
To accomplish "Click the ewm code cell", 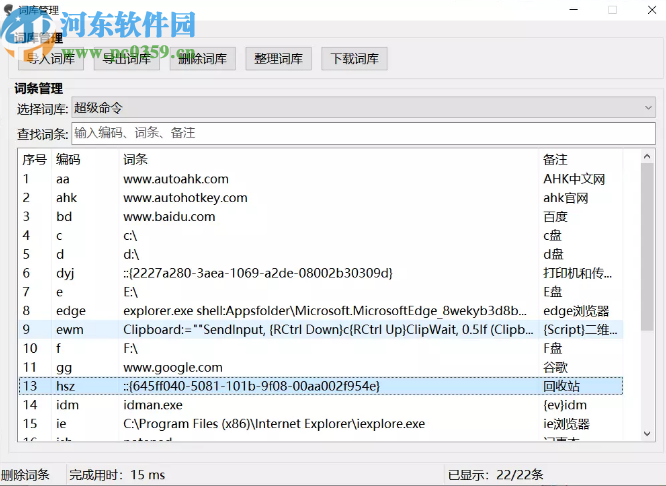I will tap(70, 330).
